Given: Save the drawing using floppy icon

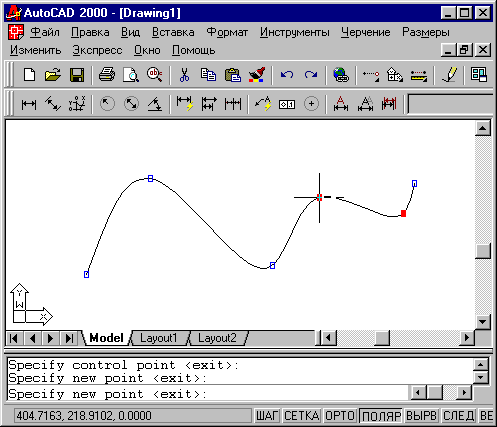Looking at the screenshot, I should (77, 75).
